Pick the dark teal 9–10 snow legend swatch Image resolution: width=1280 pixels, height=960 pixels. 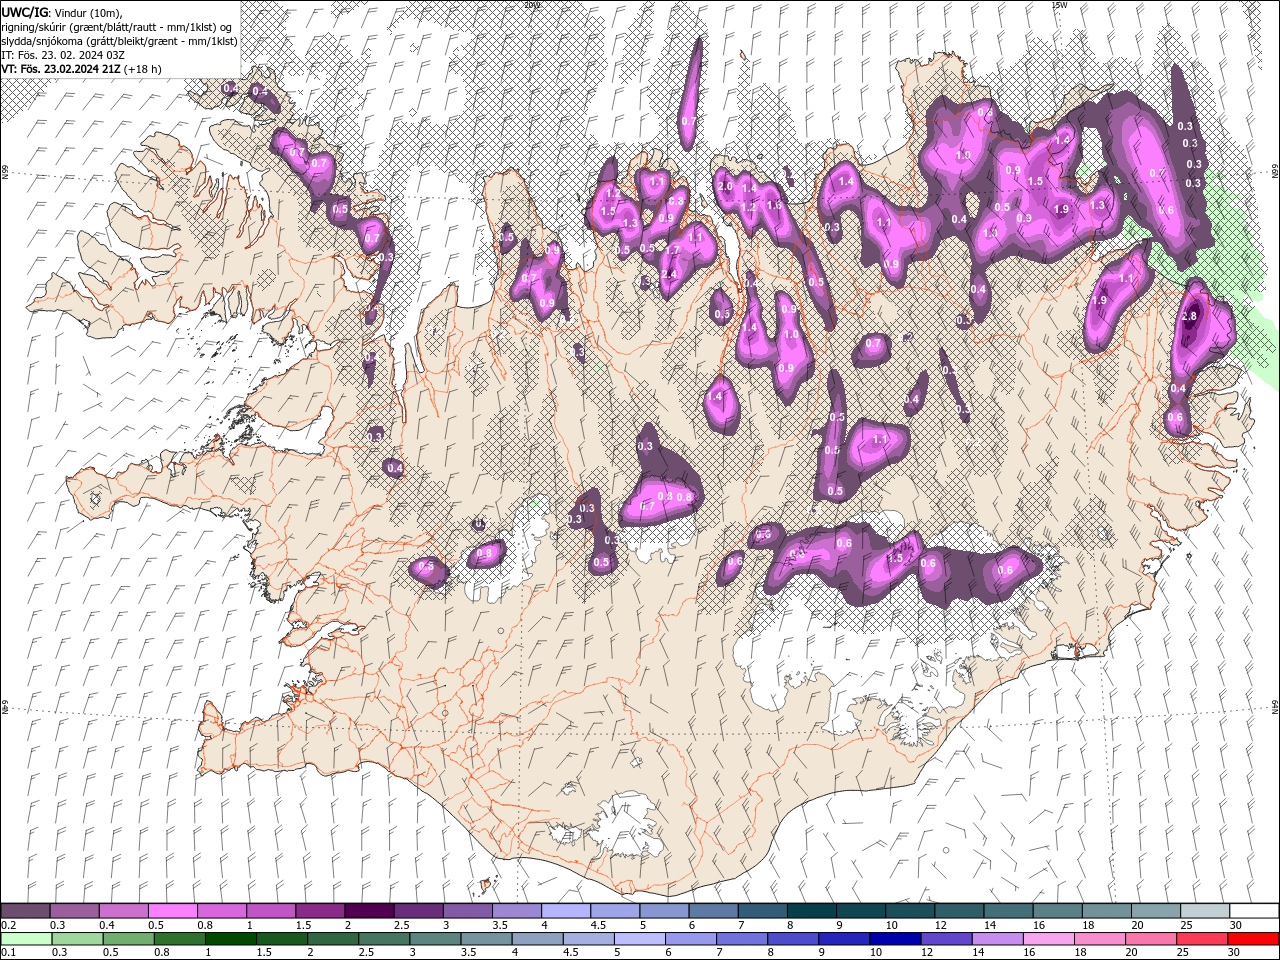[x=860, y=911]
